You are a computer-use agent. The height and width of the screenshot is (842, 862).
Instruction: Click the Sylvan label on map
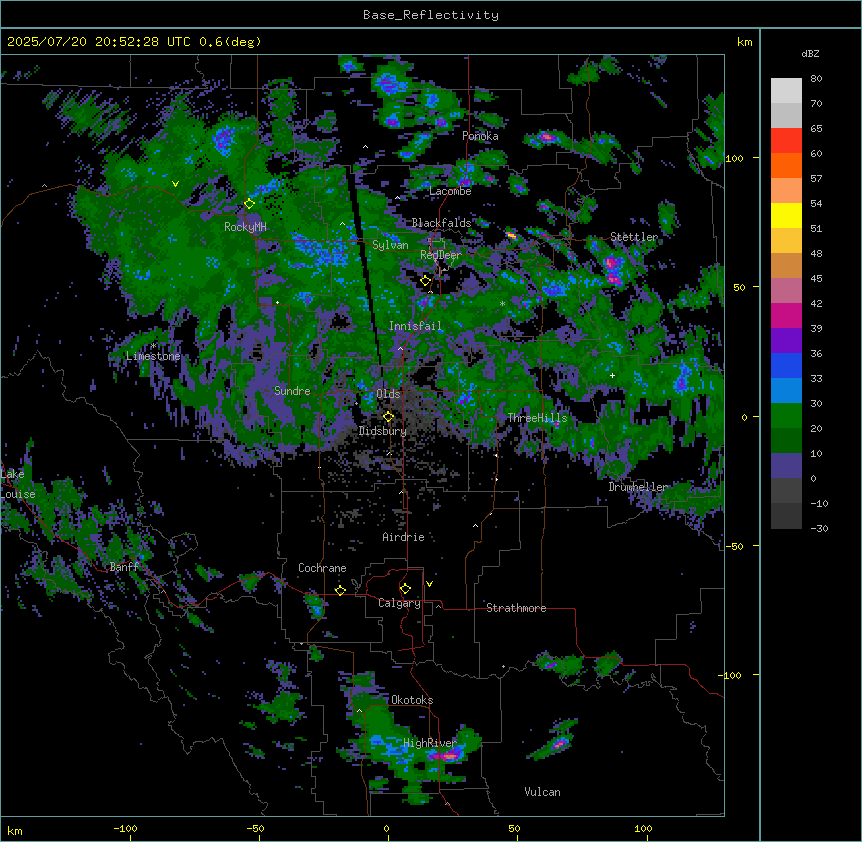[x=390, y=245]
